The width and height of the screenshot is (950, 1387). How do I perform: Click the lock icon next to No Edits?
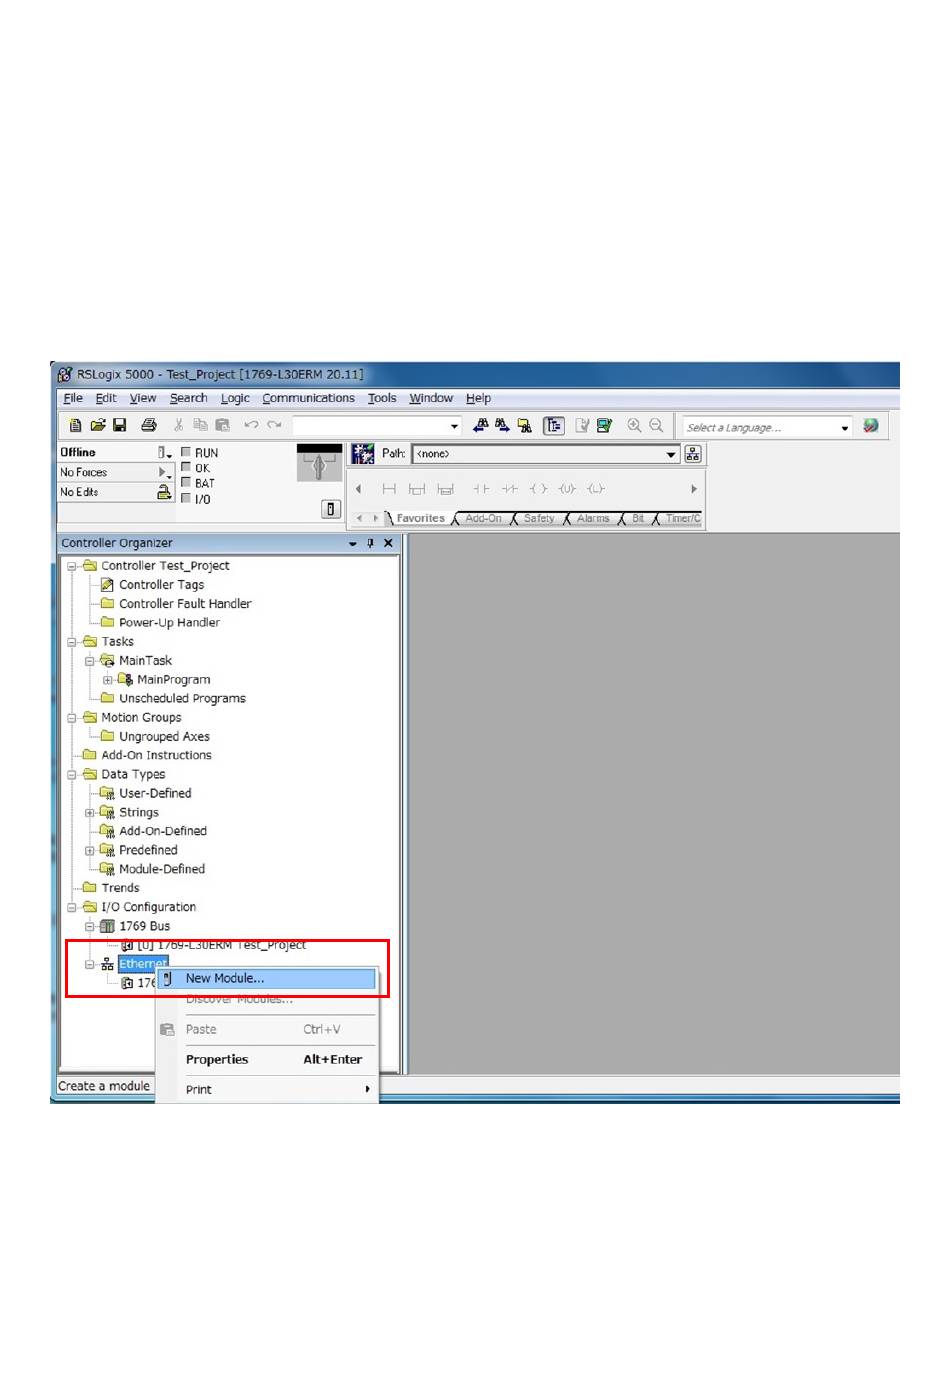(164, 492)
